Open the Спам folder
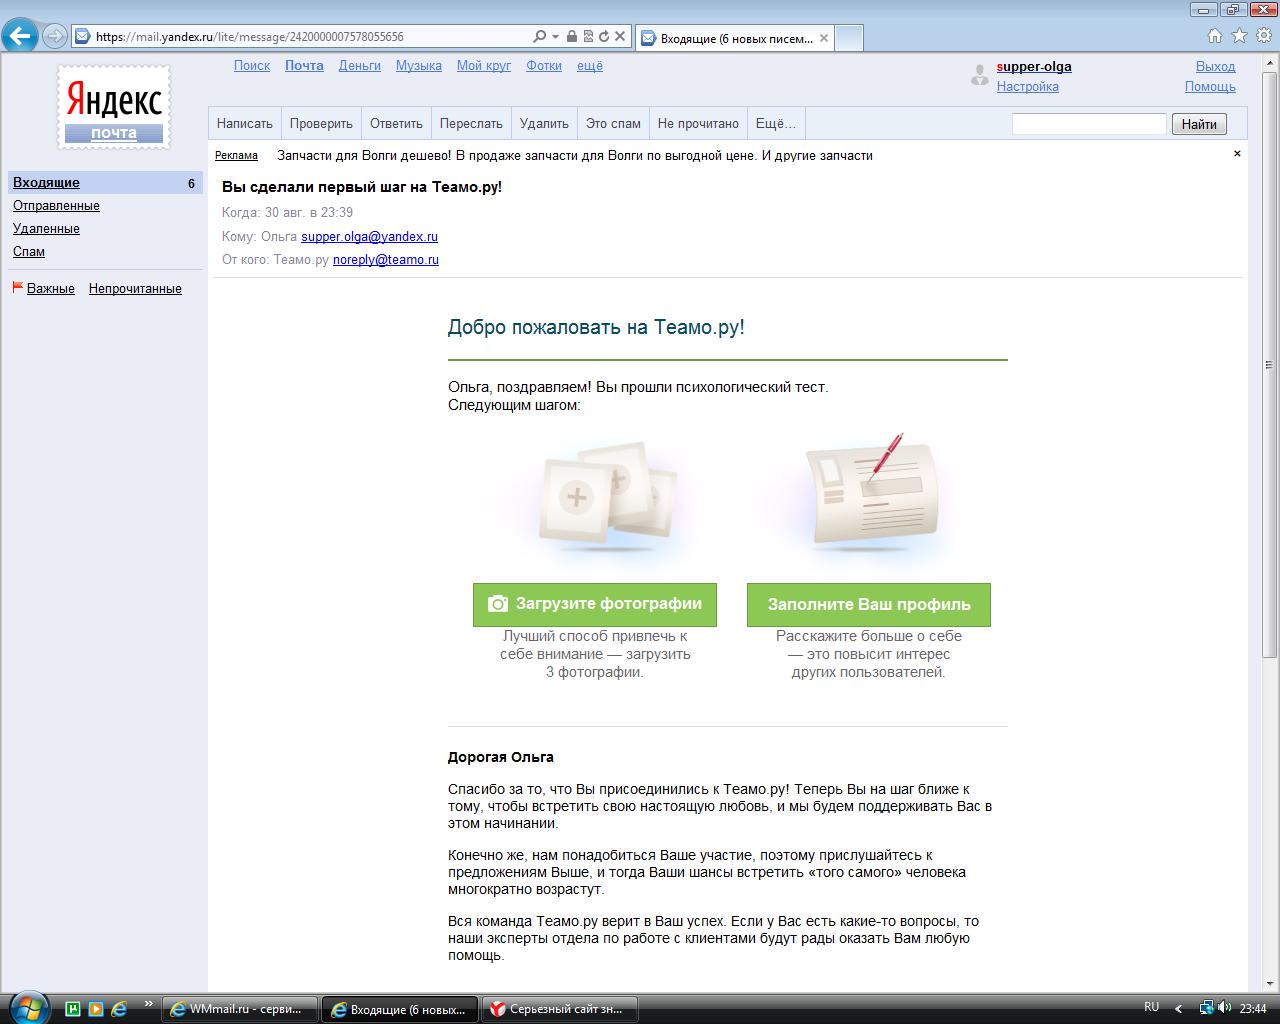The image size is (1280, 1024). point(29,252)
